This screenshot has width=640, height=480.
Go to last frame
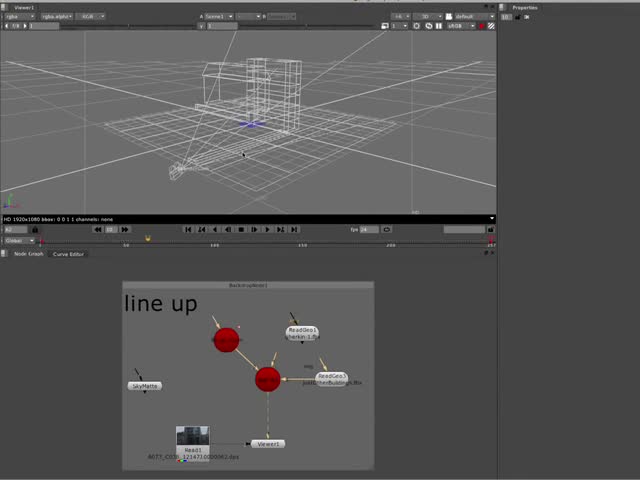tap(294, 230)
